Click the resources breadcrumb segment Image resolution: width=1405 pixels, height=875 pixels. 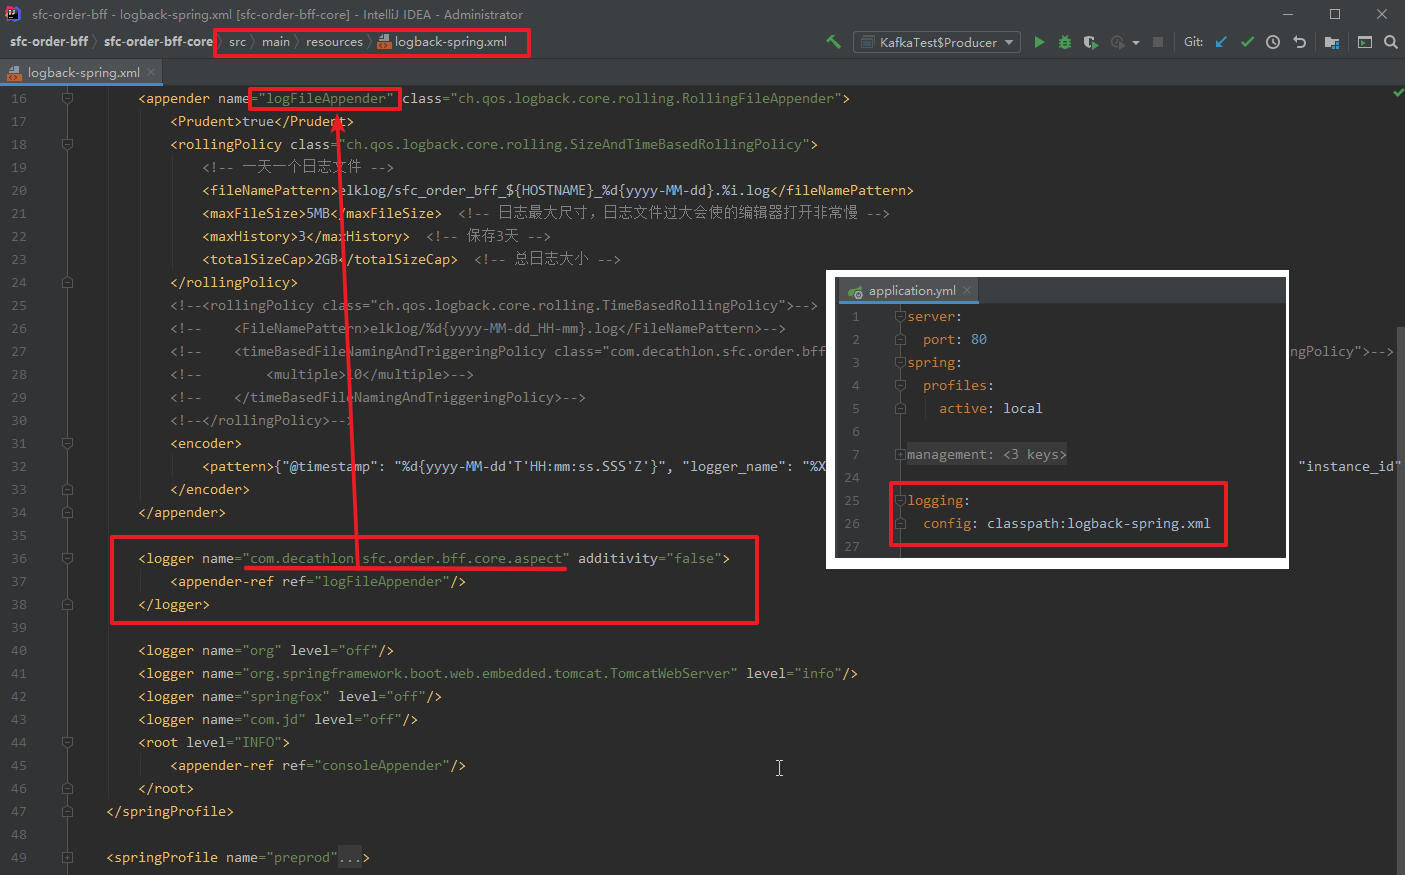coord(334,42)
